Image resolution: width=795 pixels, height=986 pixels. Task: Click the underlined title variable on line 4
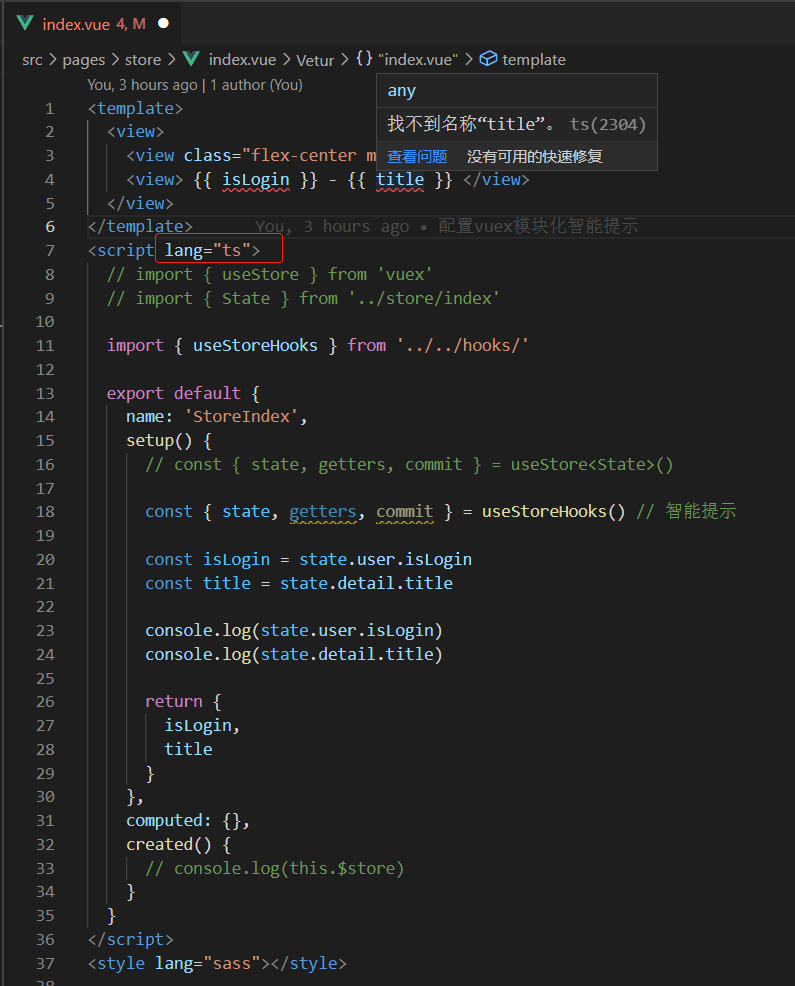pos(400,180)
